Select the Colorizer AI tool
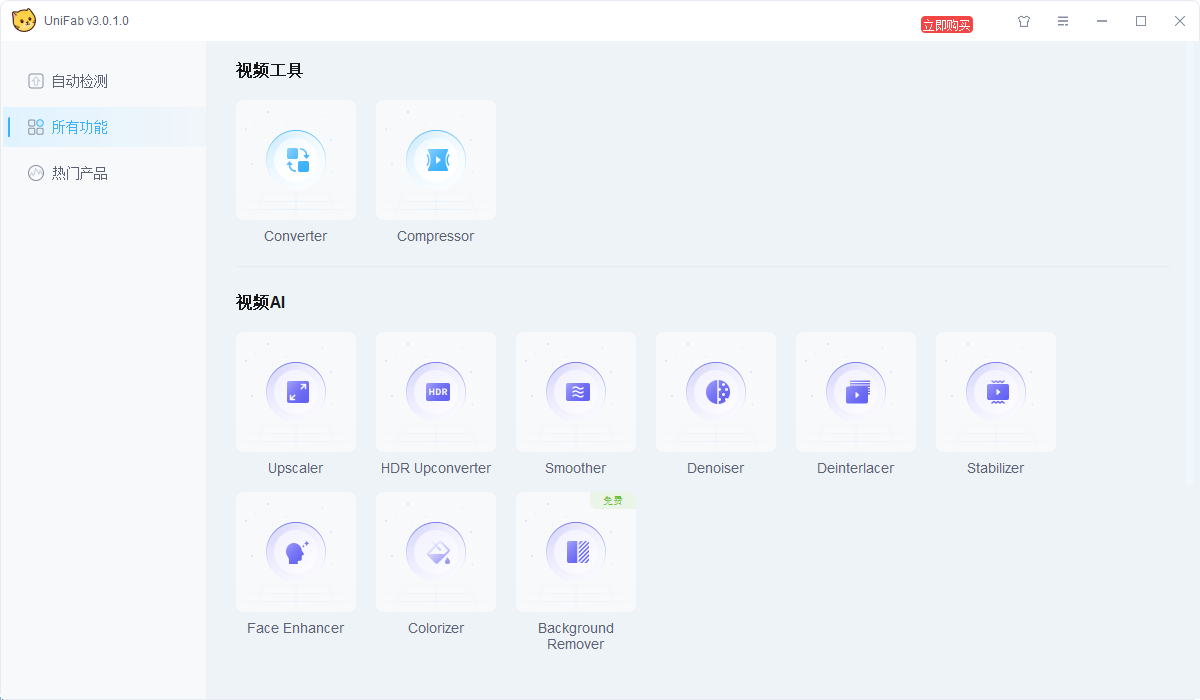Viewport: 1200px width, 700px height. pos(435,552)
